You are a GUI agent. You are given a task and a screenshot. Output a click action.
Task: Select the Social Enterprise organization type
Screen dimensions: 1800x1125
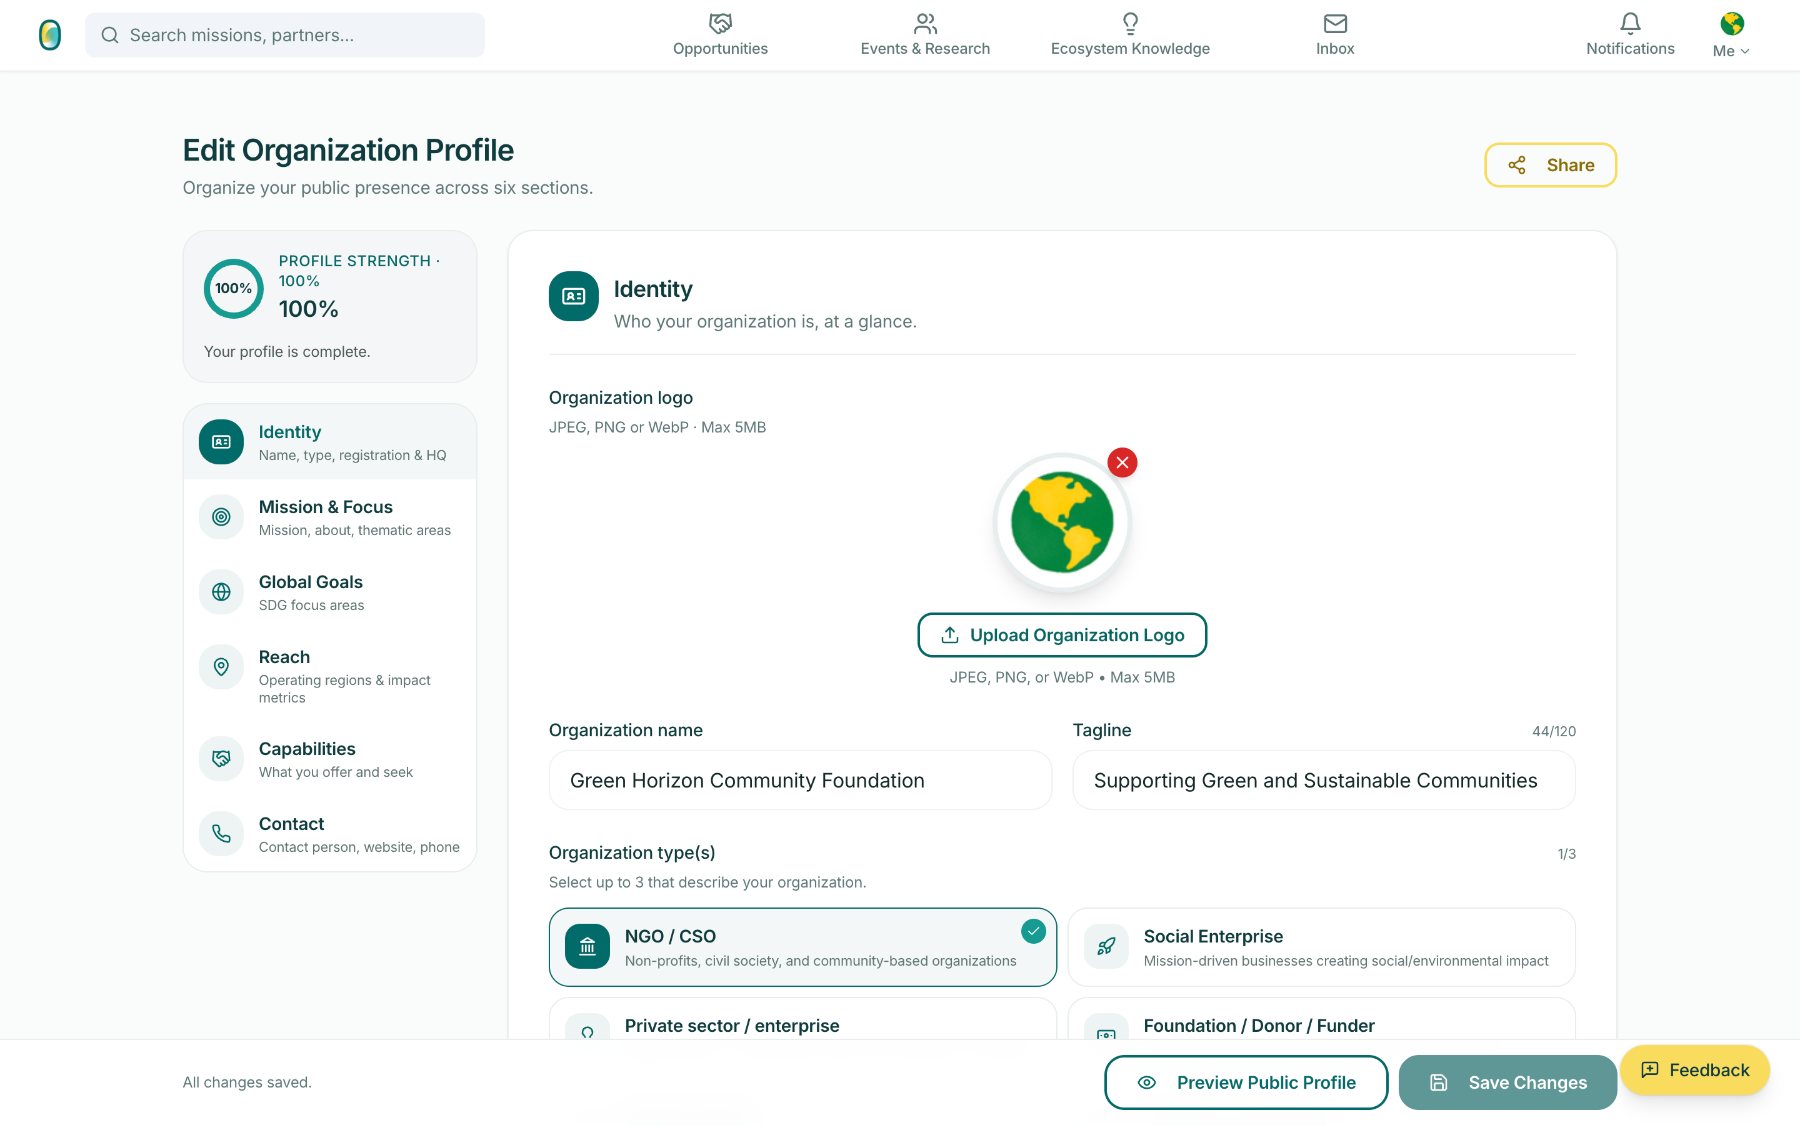[1321, 947]
